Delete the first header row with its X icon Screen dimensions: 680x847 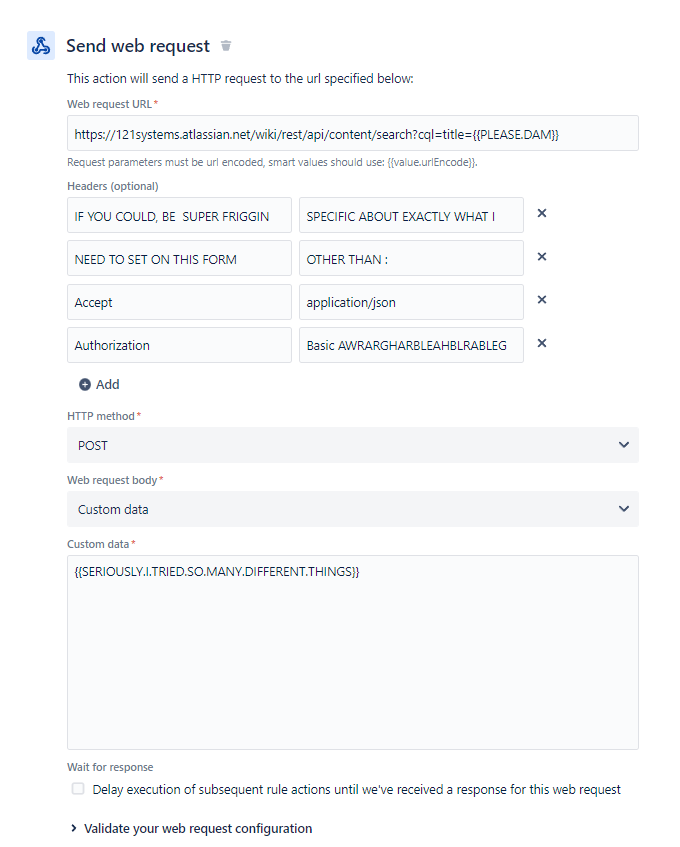541,212
